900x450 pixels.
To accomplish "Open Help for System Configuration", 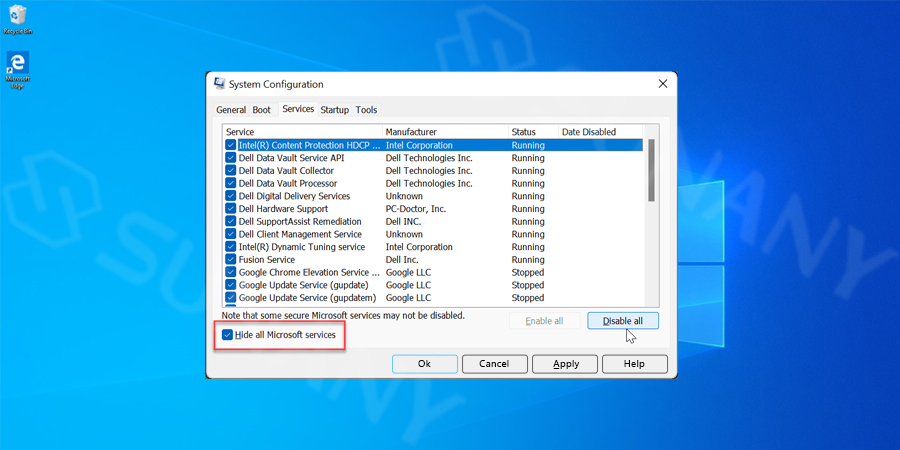I will point(634,364).
